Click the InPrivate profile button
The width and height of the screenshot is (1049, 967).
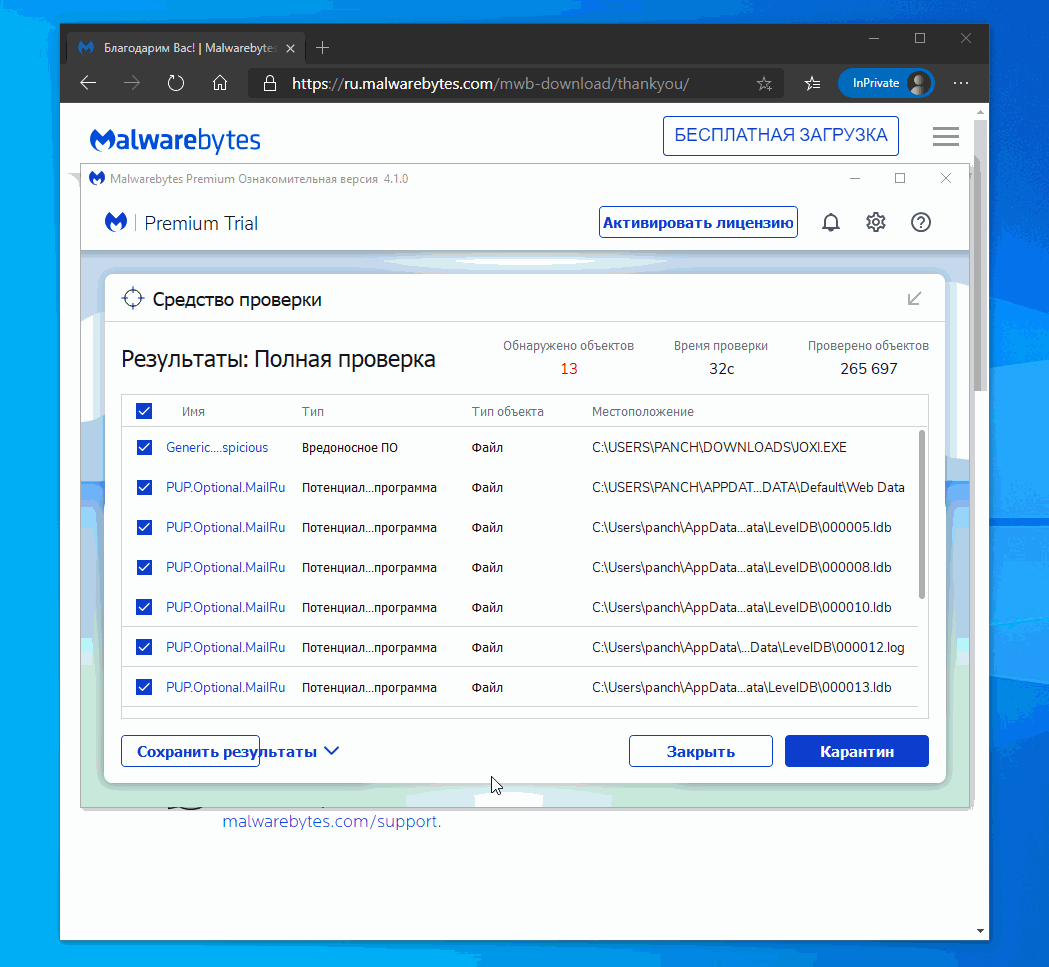click(885, 83)
